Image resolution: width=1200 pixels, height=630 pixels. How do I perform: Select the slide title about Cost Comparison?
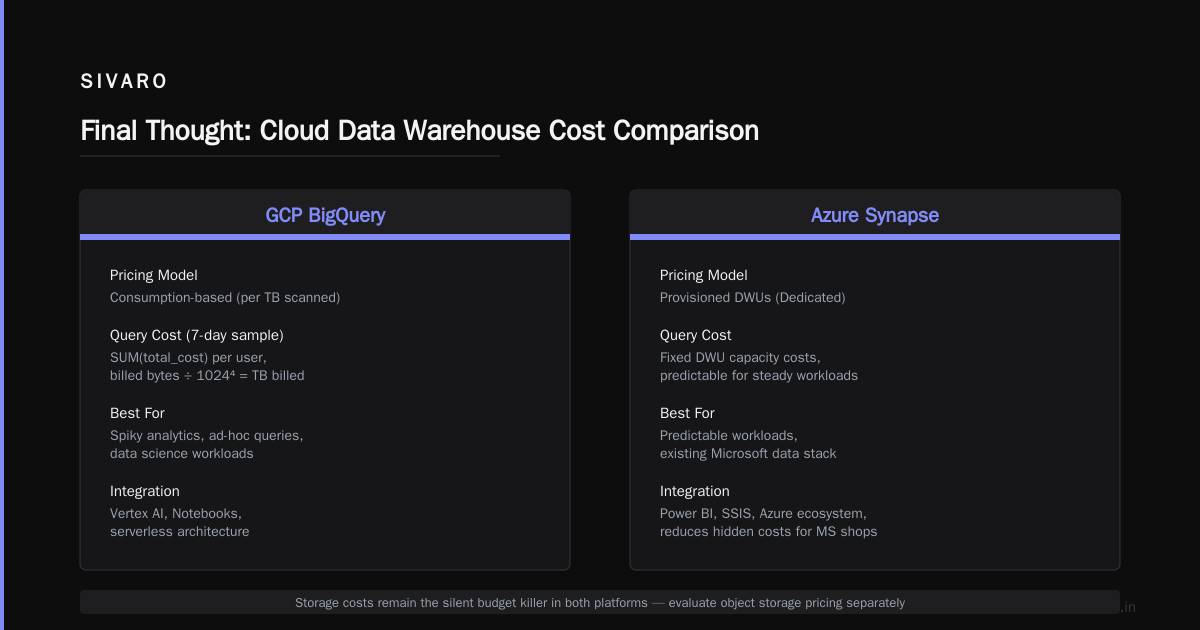point(419,131)
